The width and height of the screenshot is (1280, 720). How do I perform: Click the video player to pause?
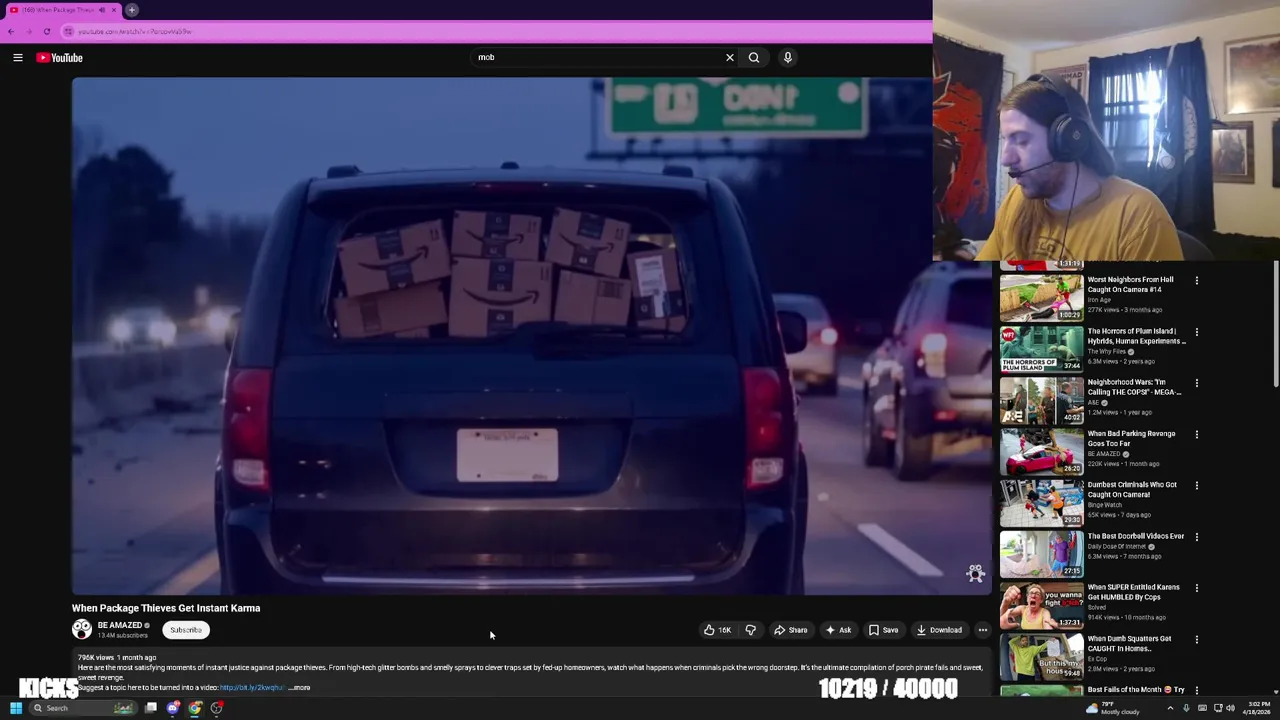(x=530, y=336)
